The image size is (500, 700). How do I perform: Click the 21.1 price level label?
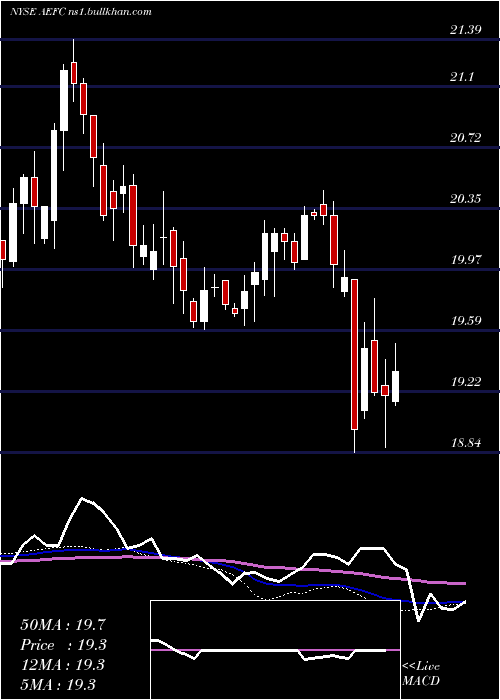click(x=462, y=77)
